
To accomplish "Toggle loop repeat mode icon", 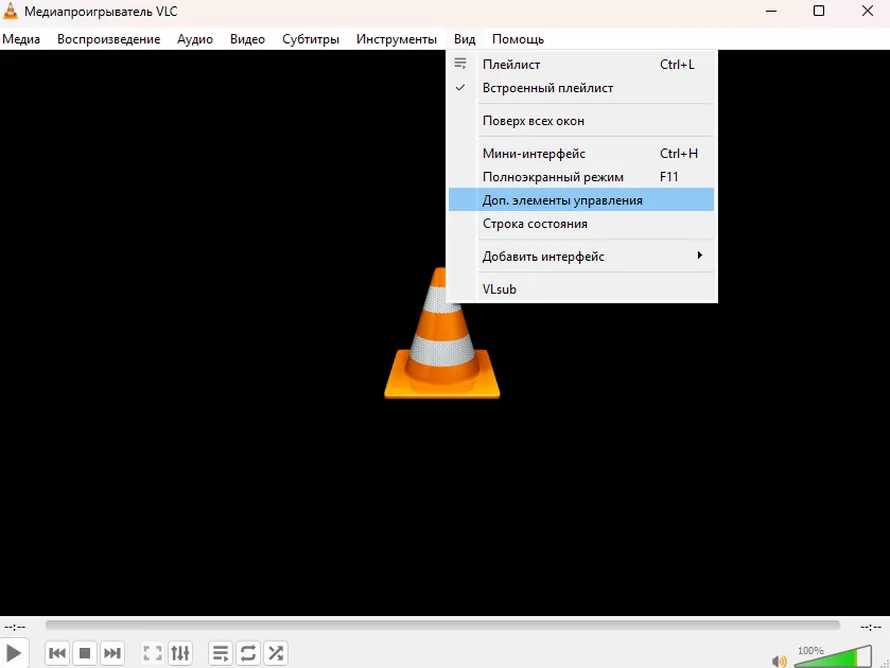I will coord(248,653).
